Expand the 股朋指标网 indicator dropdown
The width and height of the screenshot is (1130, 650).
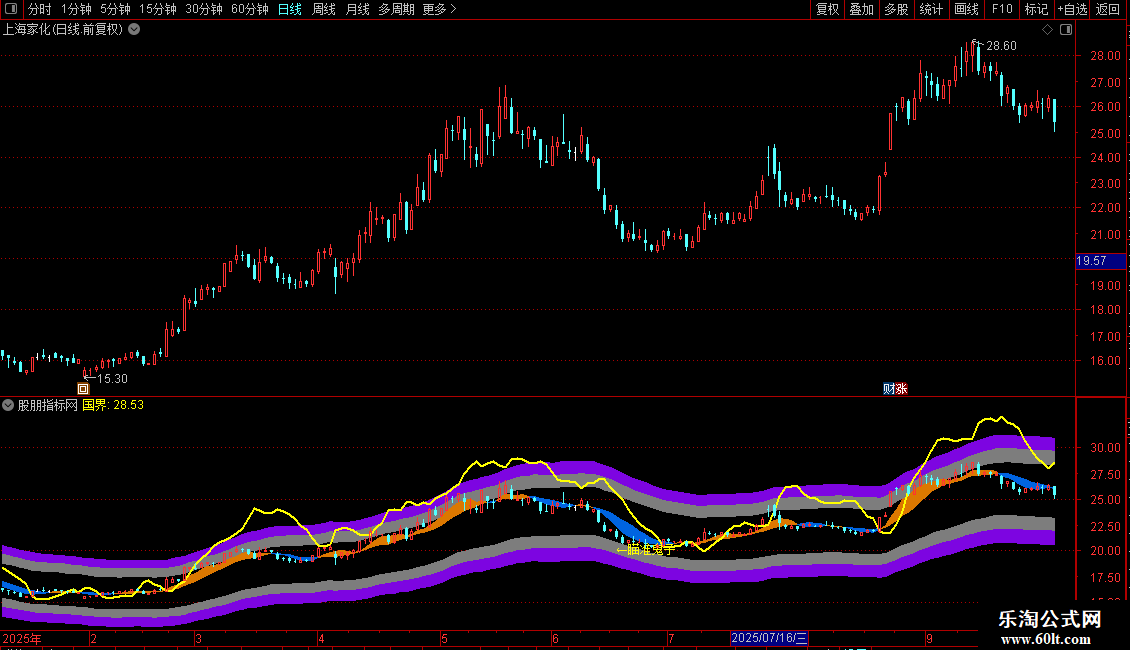pyautogui.click(x=8, y=405)
